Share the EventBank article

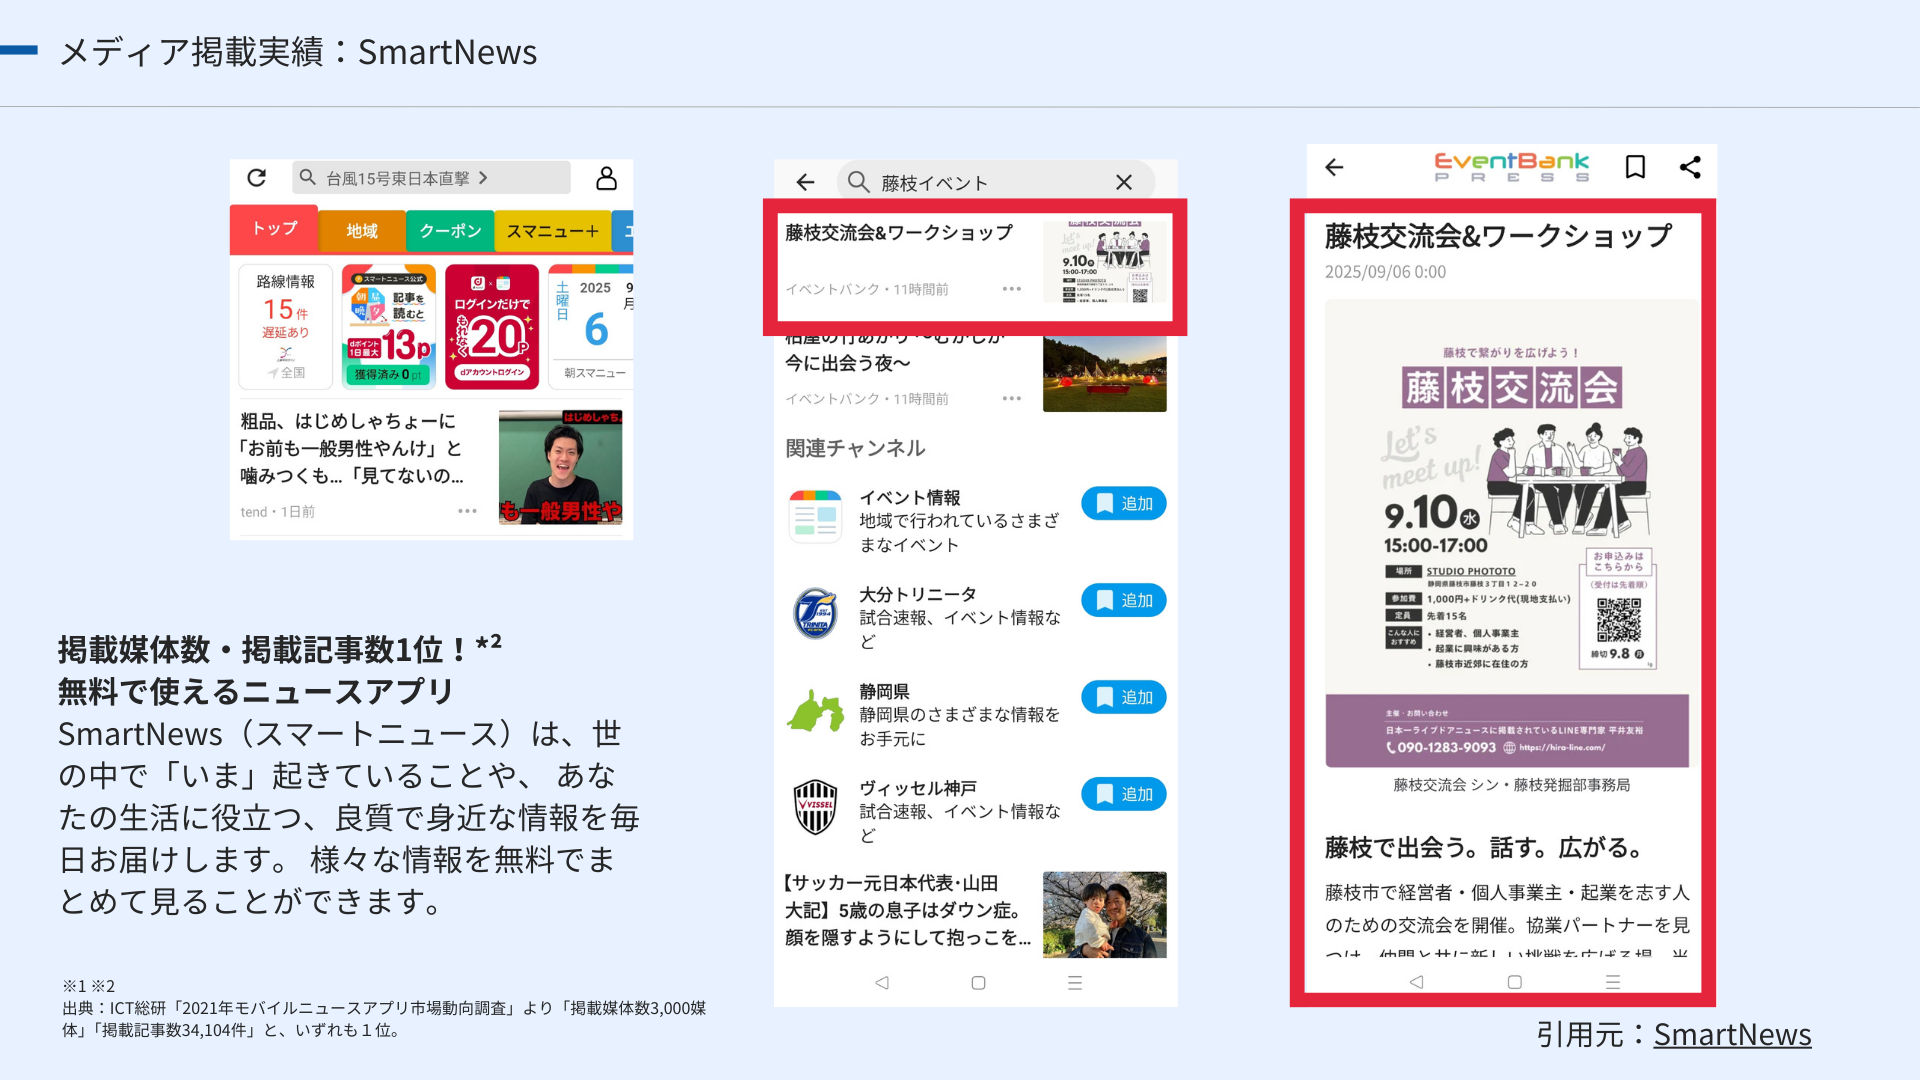[1690, 167]
